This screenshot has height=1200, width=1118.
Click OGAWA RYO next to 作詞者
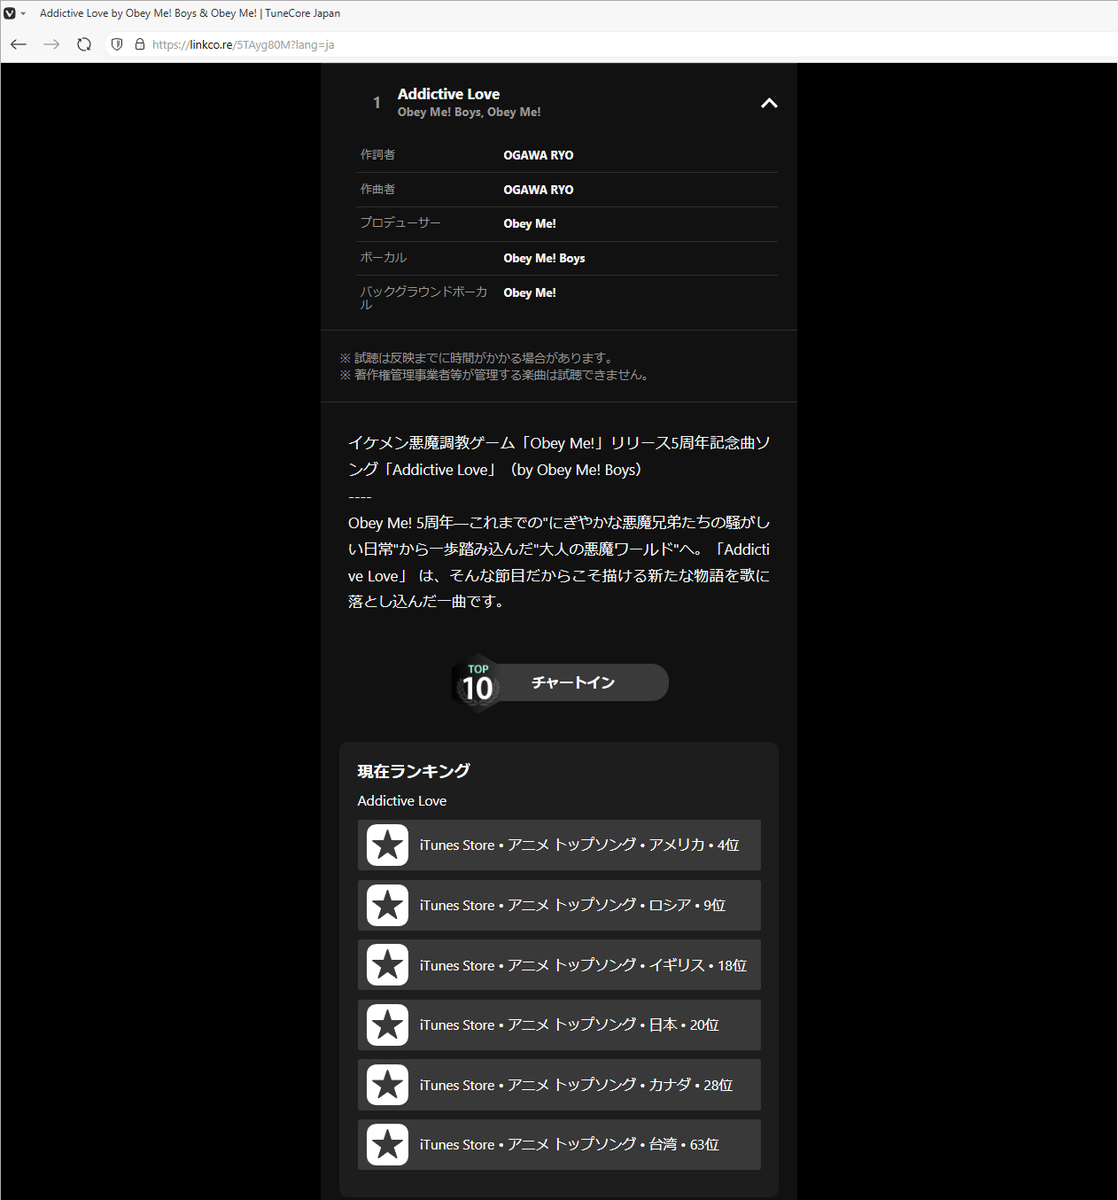click(x=538, y=155)
